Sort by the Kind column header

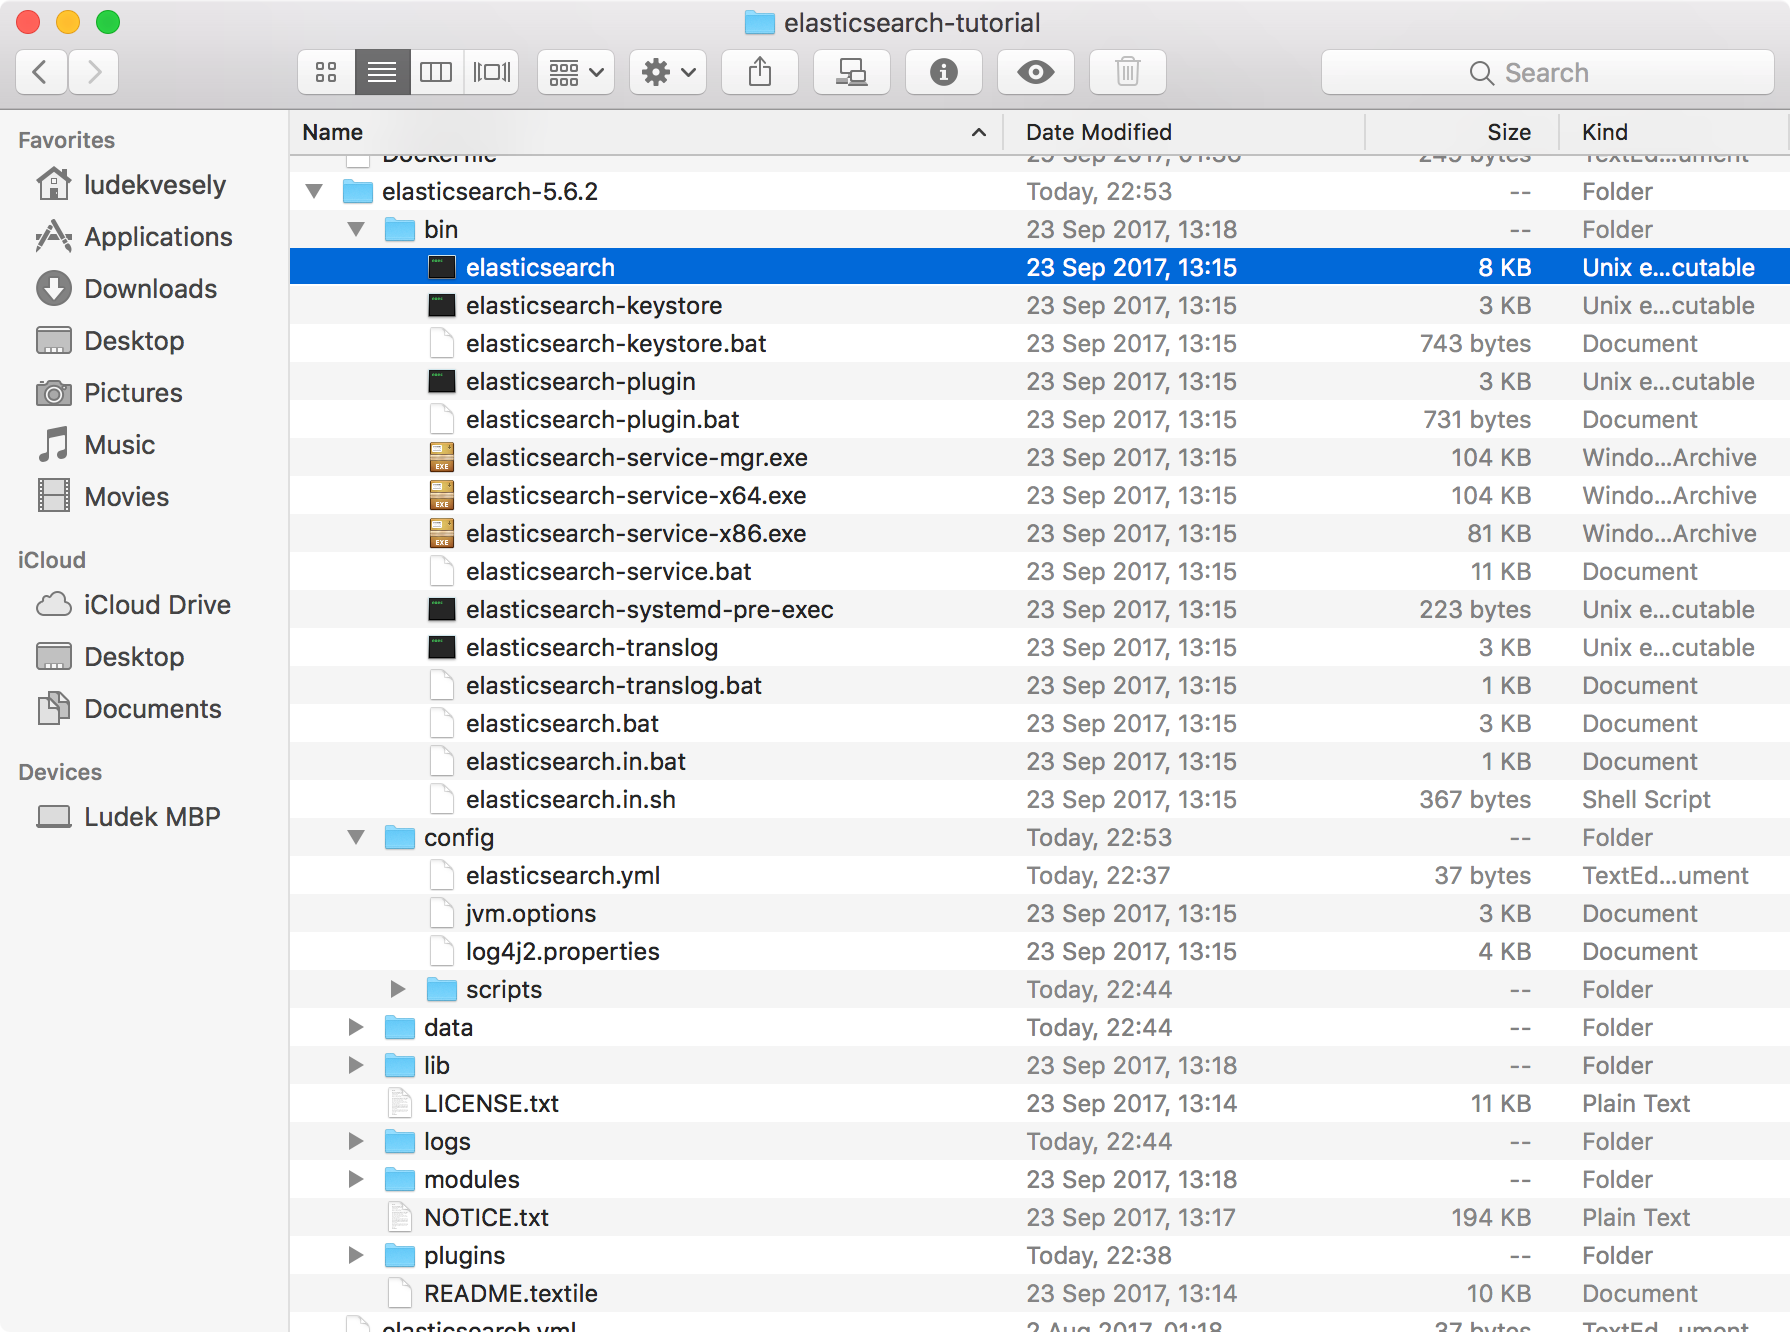coord(1674,132)
